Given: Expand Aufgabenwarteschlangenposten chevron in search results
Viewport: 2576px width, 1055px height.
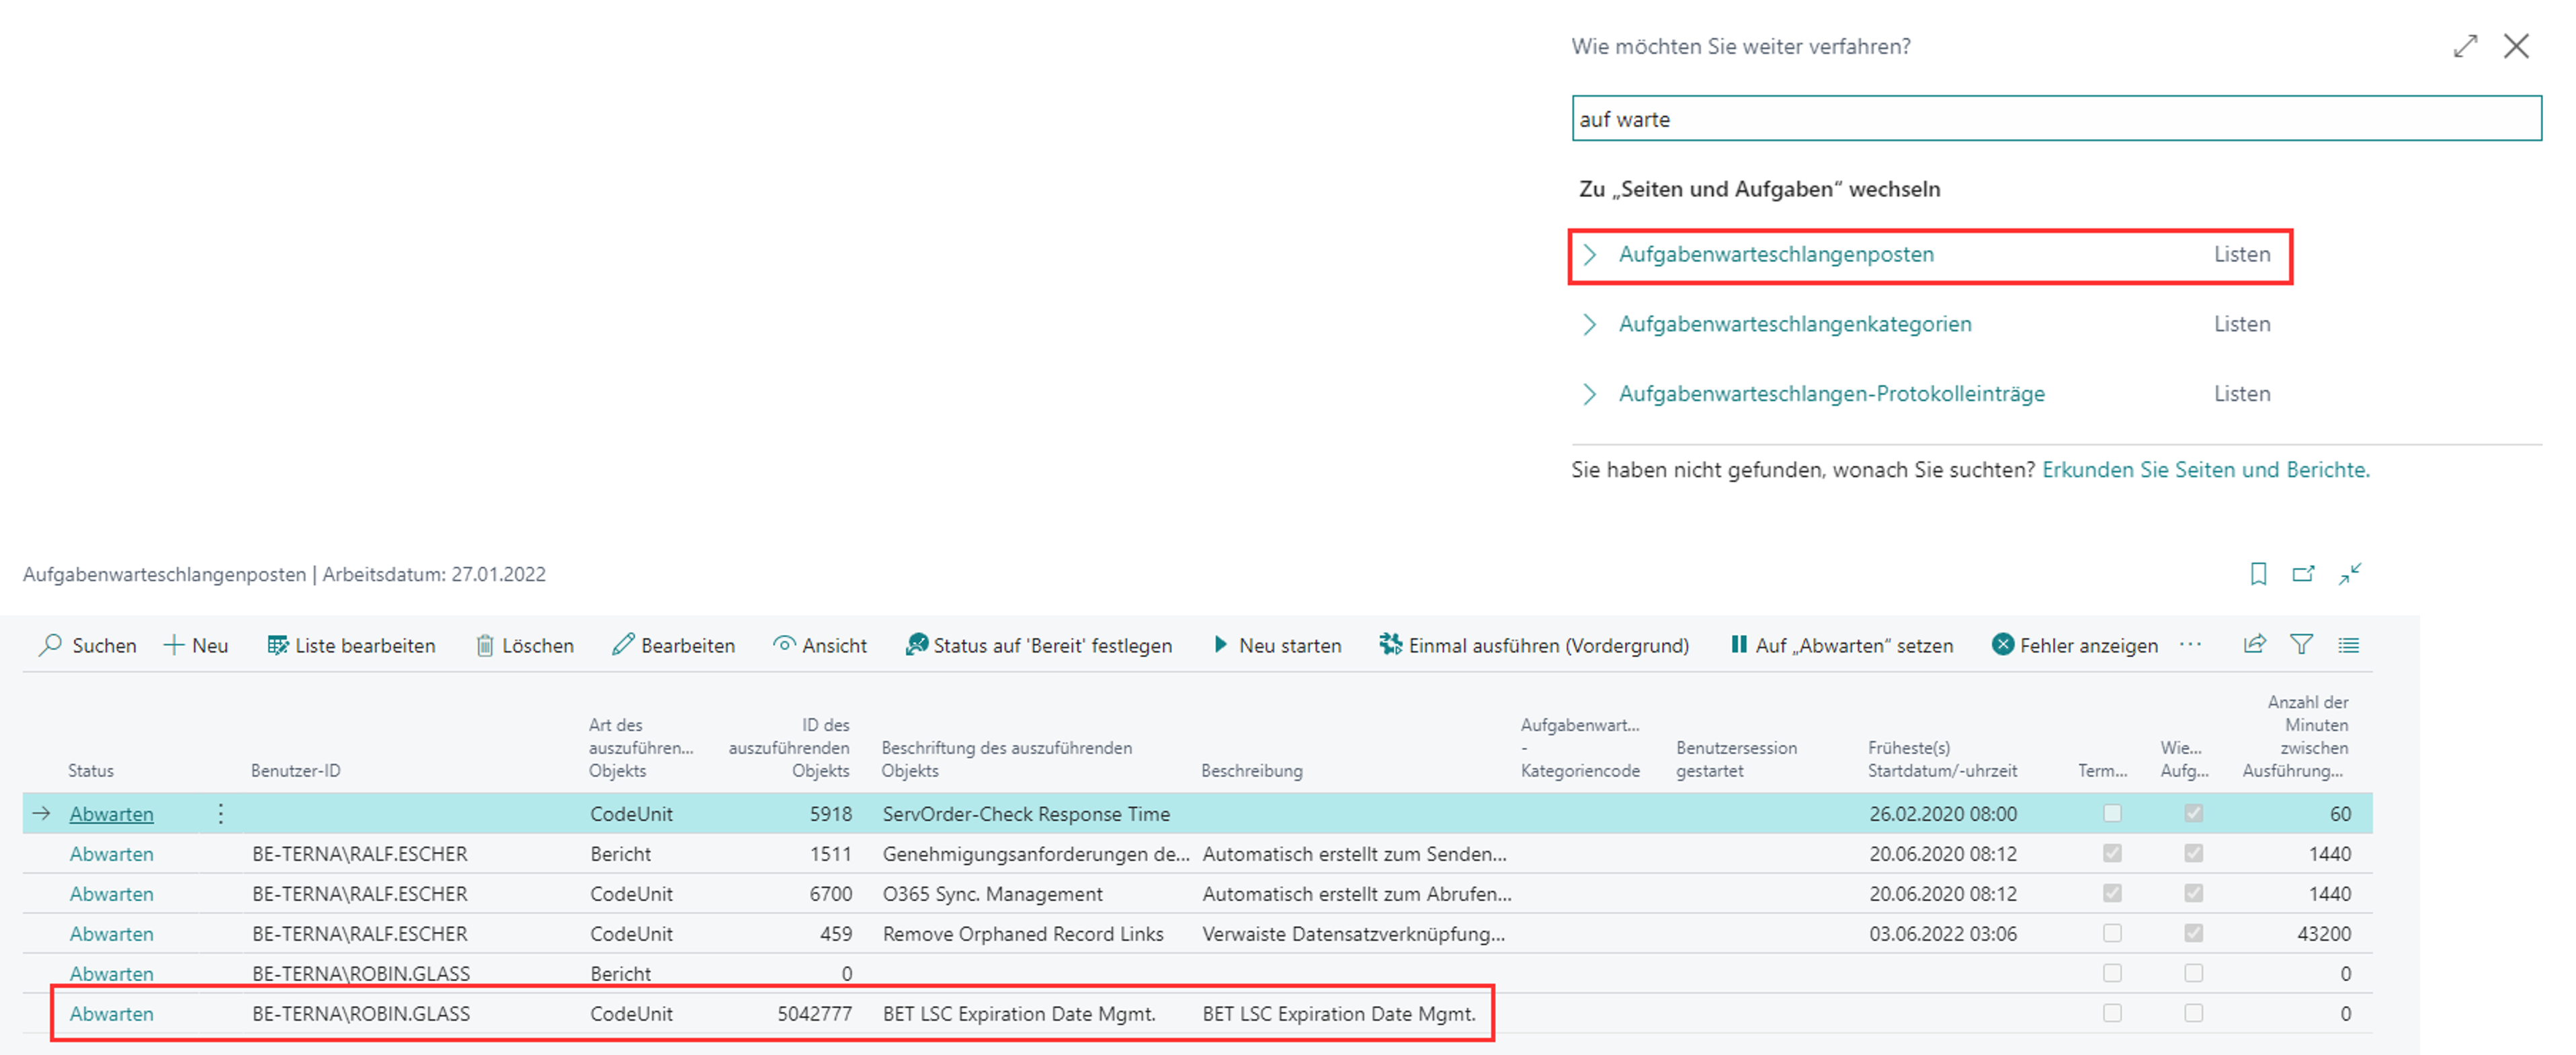Looking at the screenshot, I should click(x=1590, y=254).
